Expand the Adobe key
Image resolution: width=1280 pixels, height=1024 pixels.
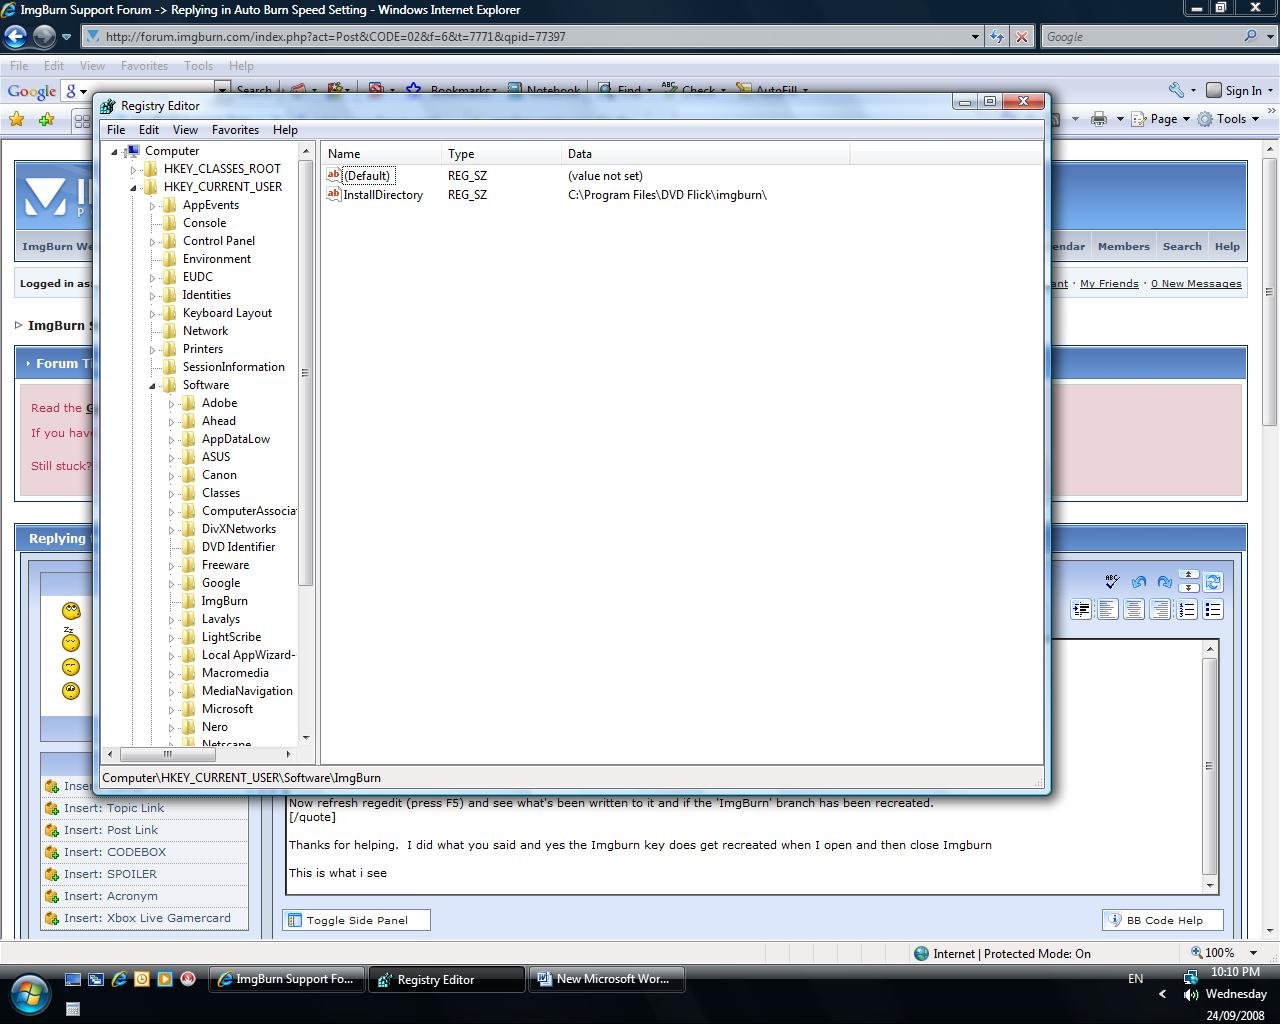pos(171,404)
